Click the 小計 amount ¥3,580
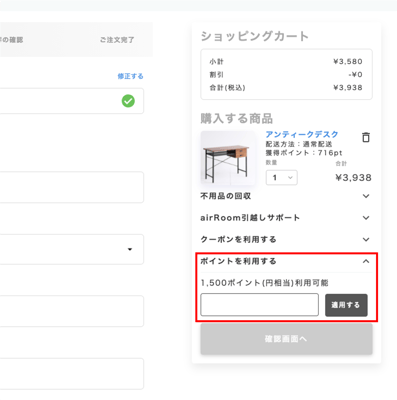Image resolution: width=397 pixels, height=400 pixels. (x=348, y=62)
